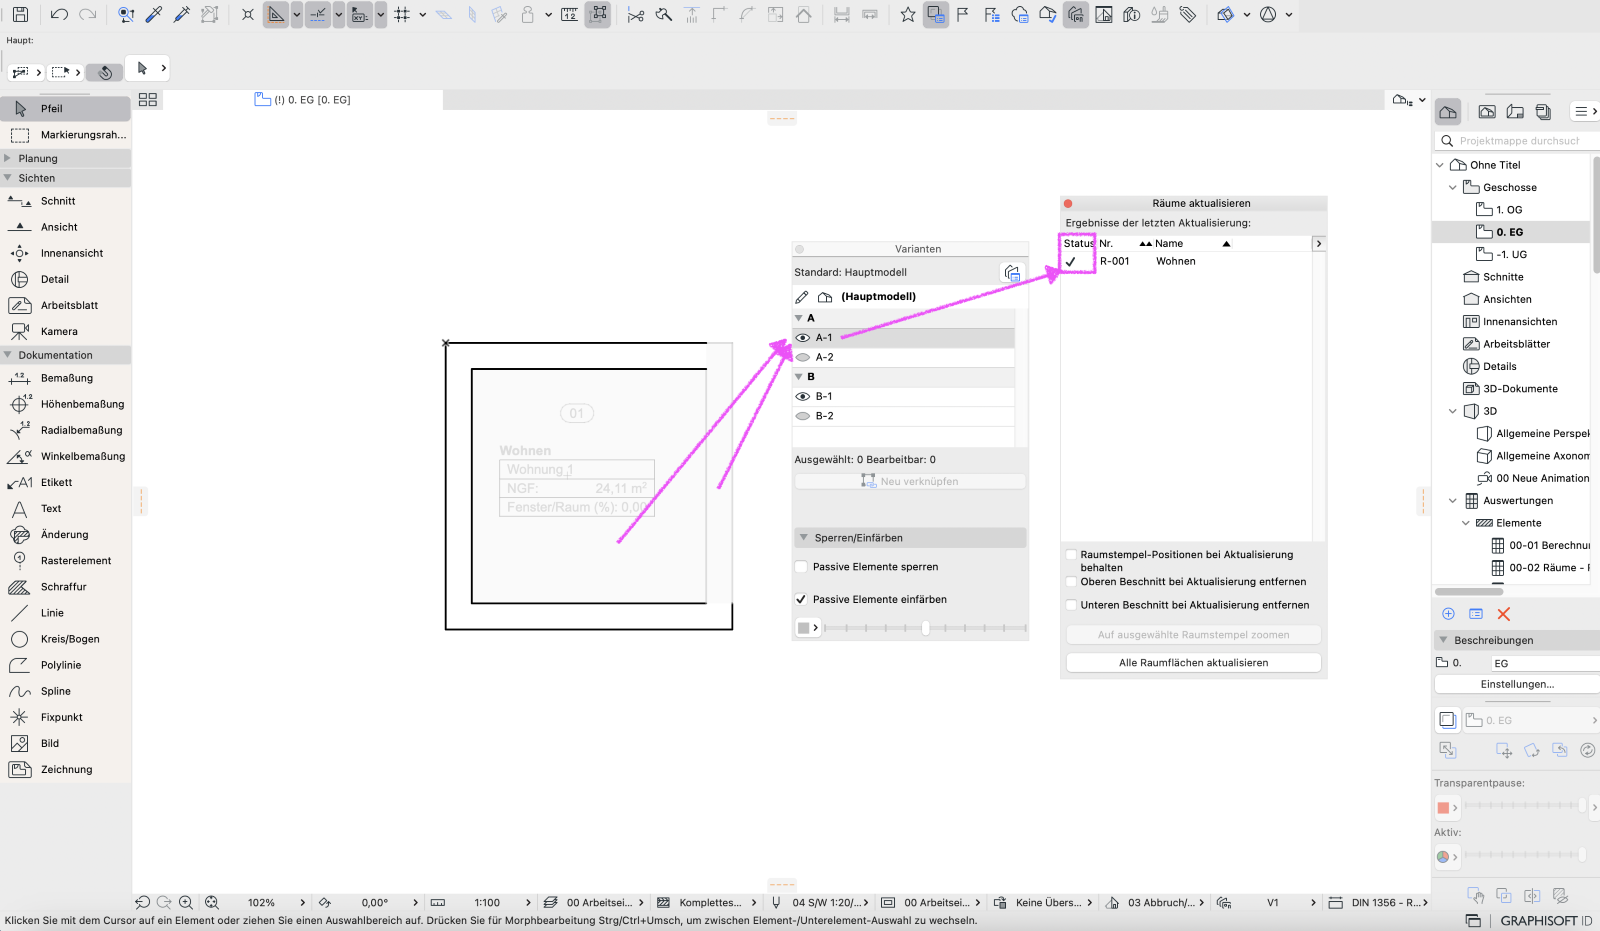Viewport: 1600px width, 931px height.
Task: Click Alle Raumflächen aktualisieren button
Action: tap(1193, 663)
